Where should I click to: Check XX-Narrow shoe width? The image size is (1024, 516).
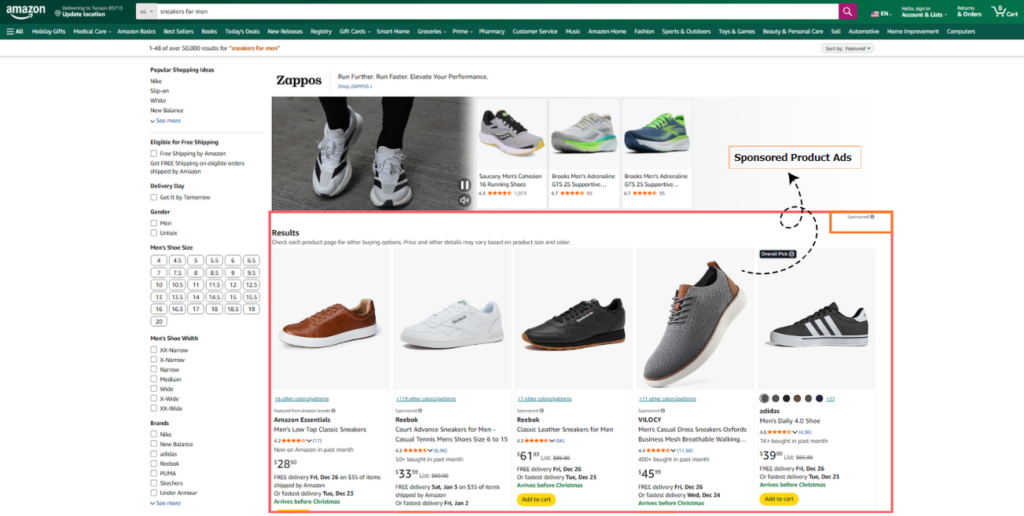154,350
